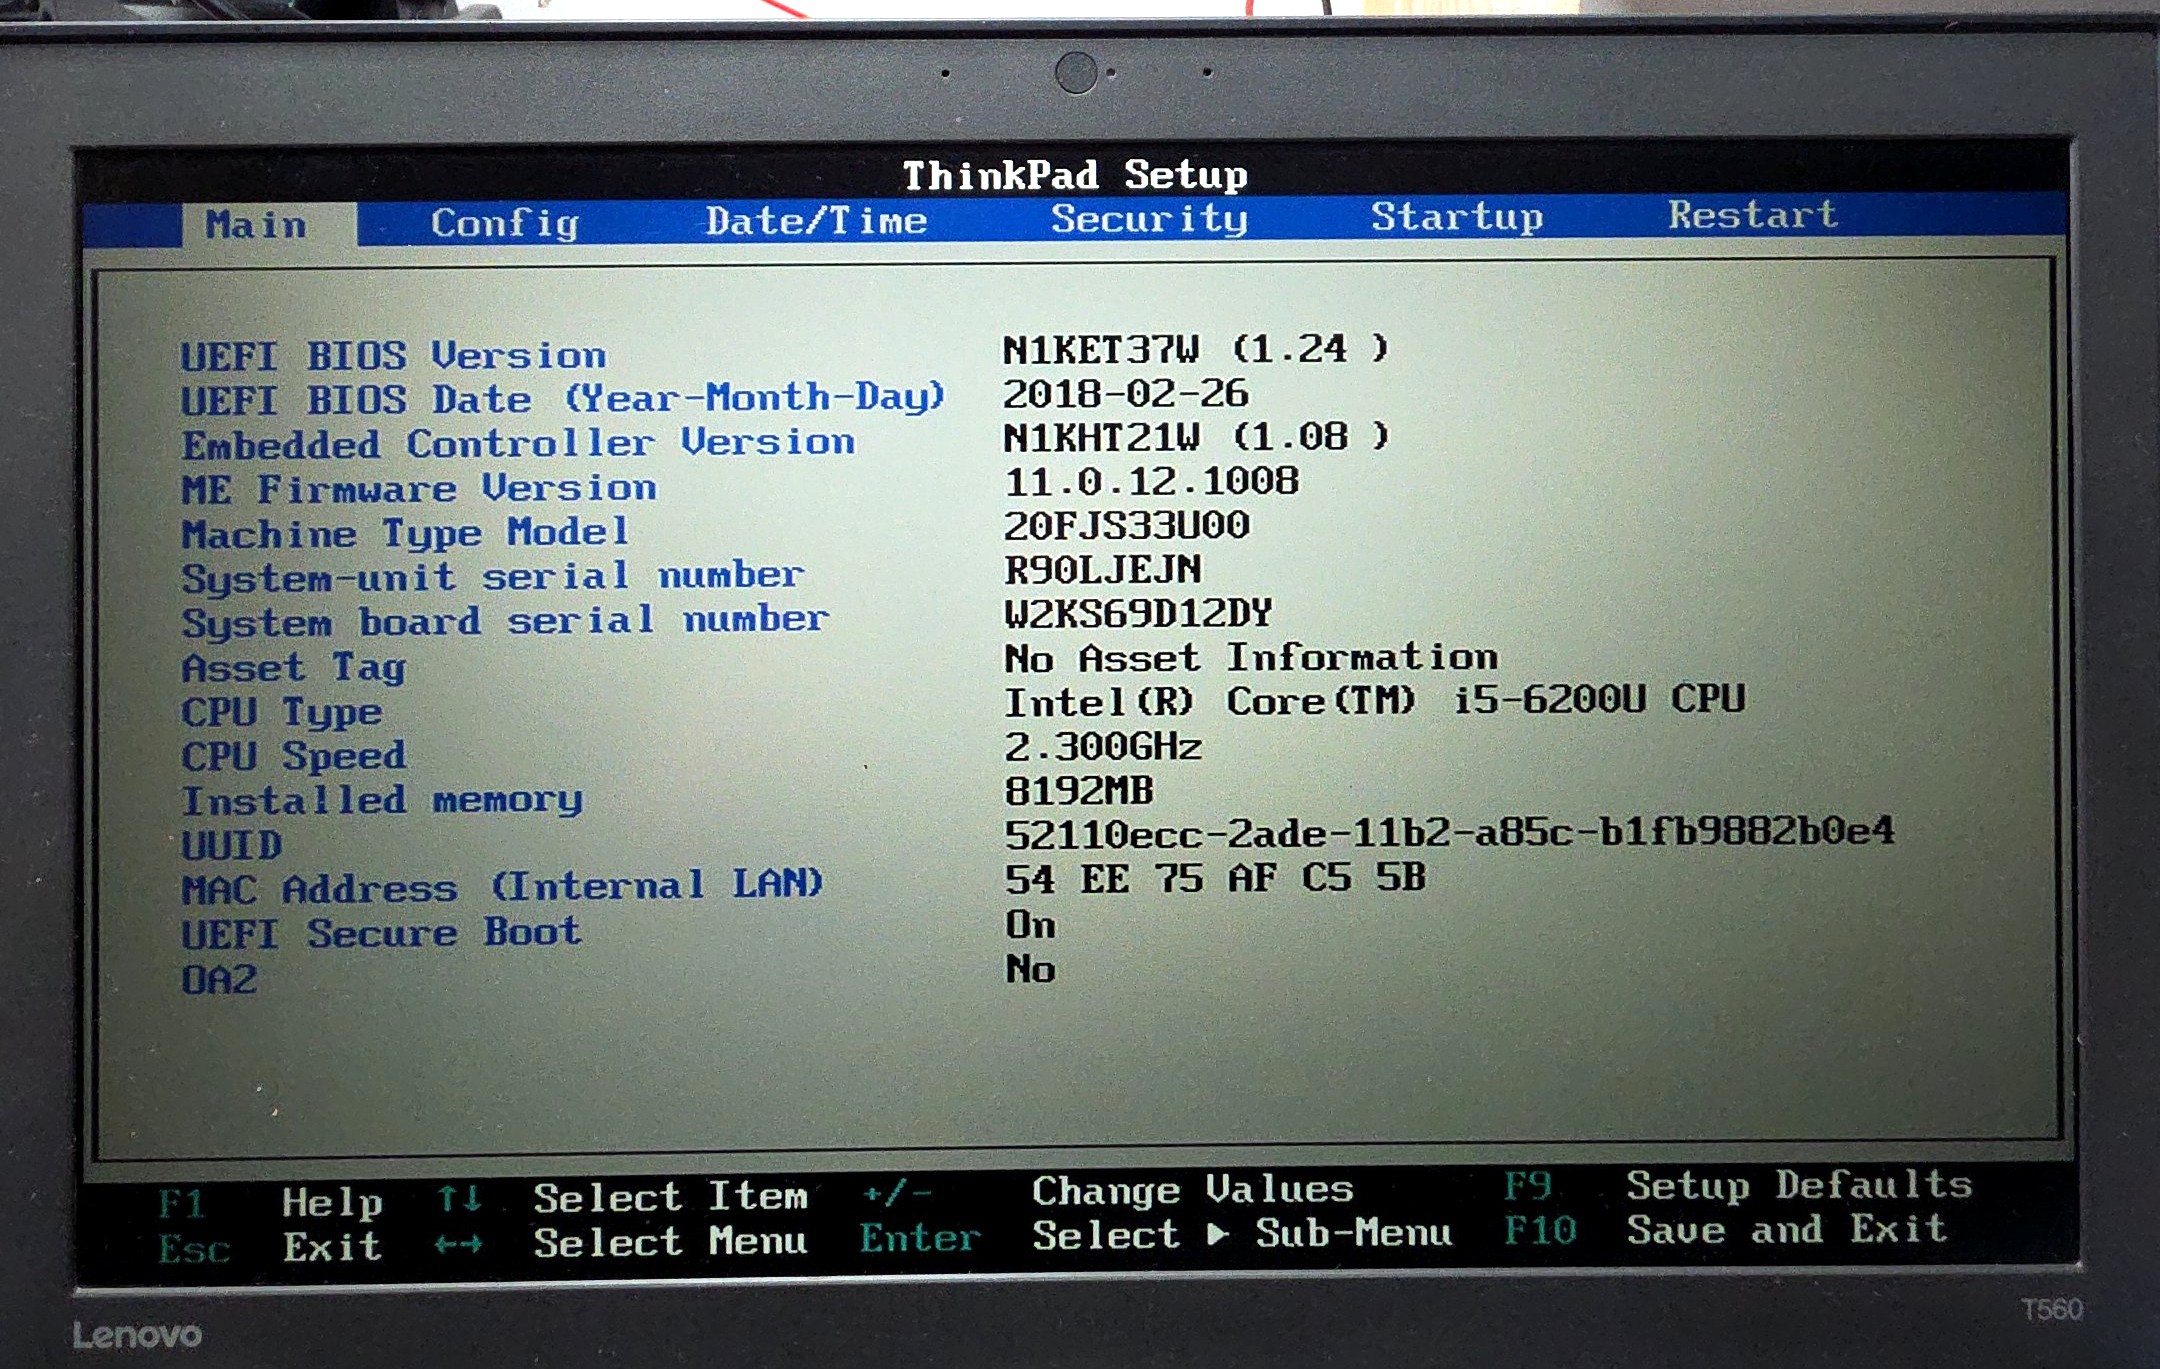Select the OA2 label
The width and height of the screenshot is (2160, 1369).
click(x=219, y=980)
